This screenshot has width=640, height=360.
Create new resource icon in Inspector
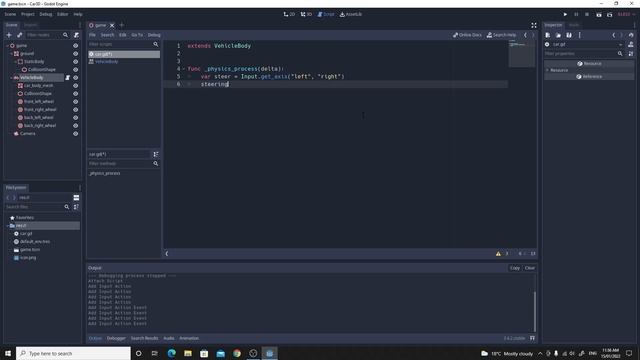(x=548, y=35)
